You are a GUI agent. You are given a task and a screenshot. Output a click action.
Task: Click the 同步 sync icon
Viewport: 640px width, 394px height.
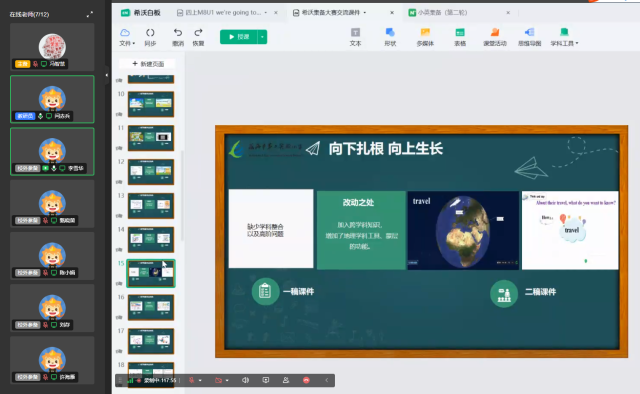tap(150, 37)
